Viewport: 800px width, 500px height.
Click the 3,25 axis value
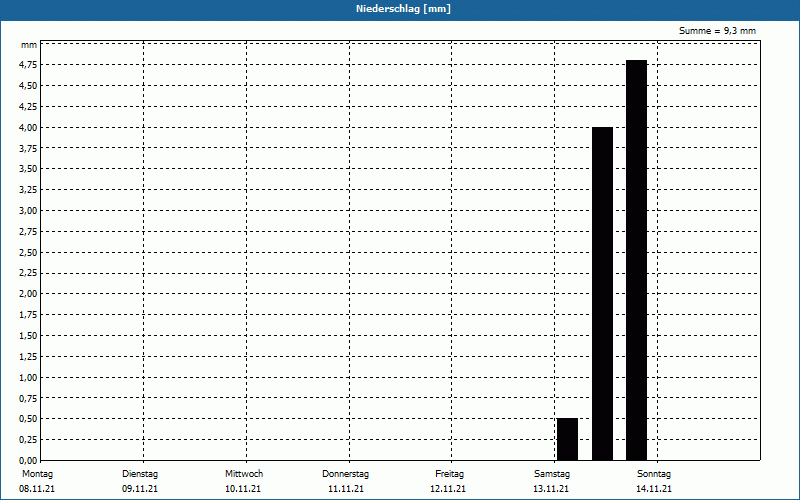point(28,190)
